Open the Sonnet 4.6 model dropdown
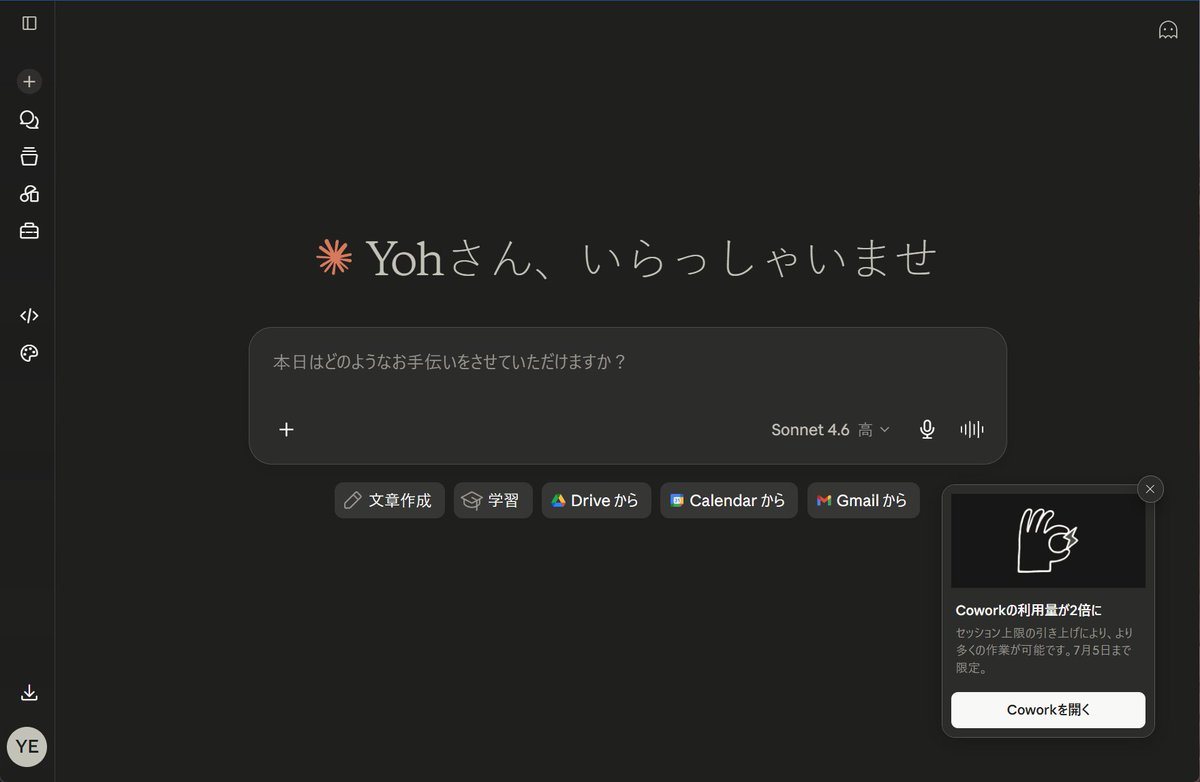Screen dimensions: 1200x782 [830, 430]
